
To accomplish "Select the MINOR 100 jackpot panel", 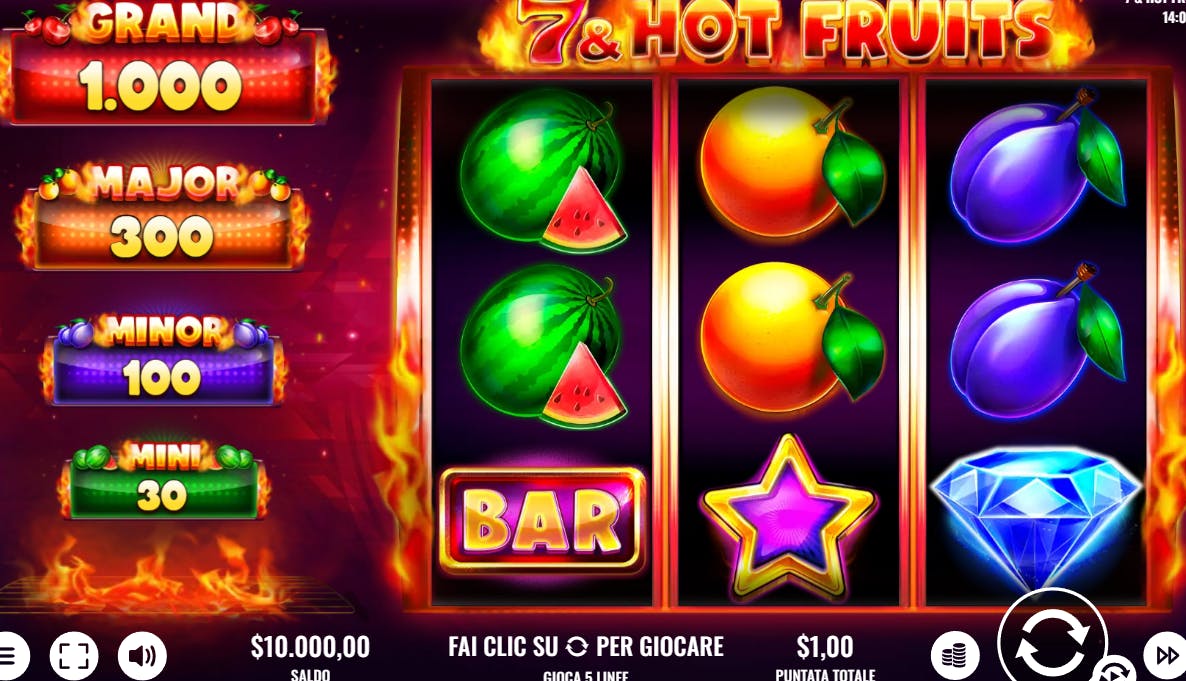I will (x=164, y=360).
